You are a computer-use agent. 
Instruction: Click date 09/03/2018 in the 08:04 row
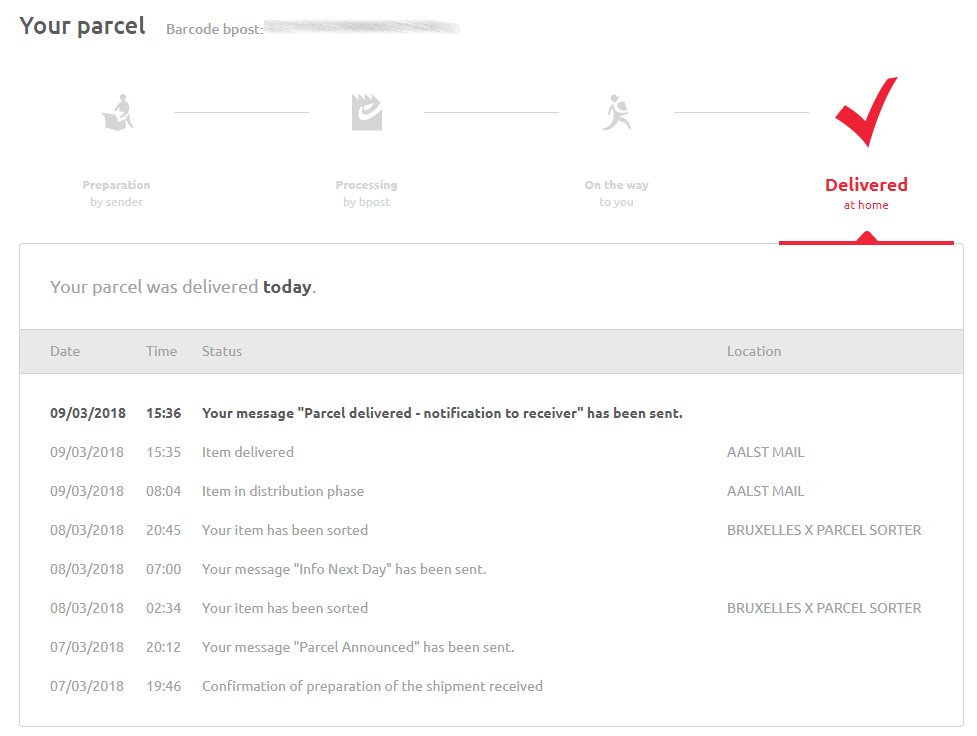[87, 491]
